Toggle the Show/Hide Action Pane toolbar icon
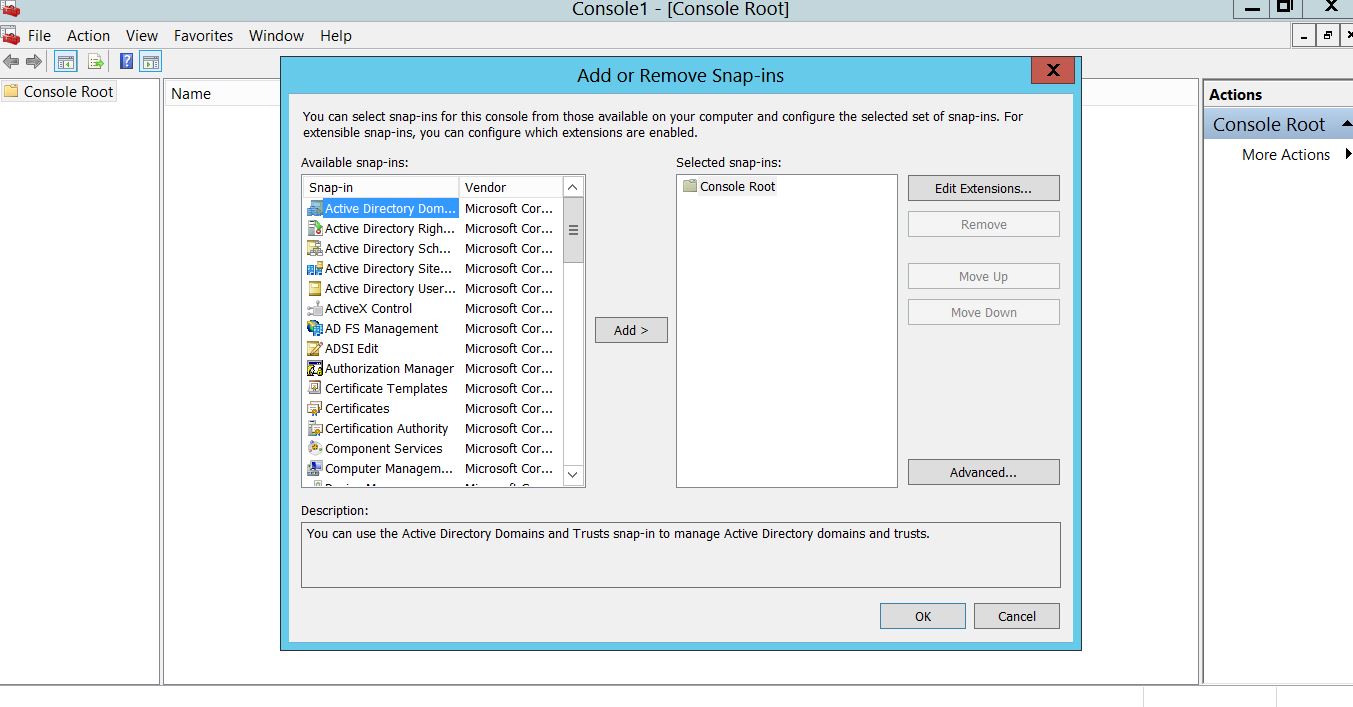The image size is (1353, 707). coord(150,62)
